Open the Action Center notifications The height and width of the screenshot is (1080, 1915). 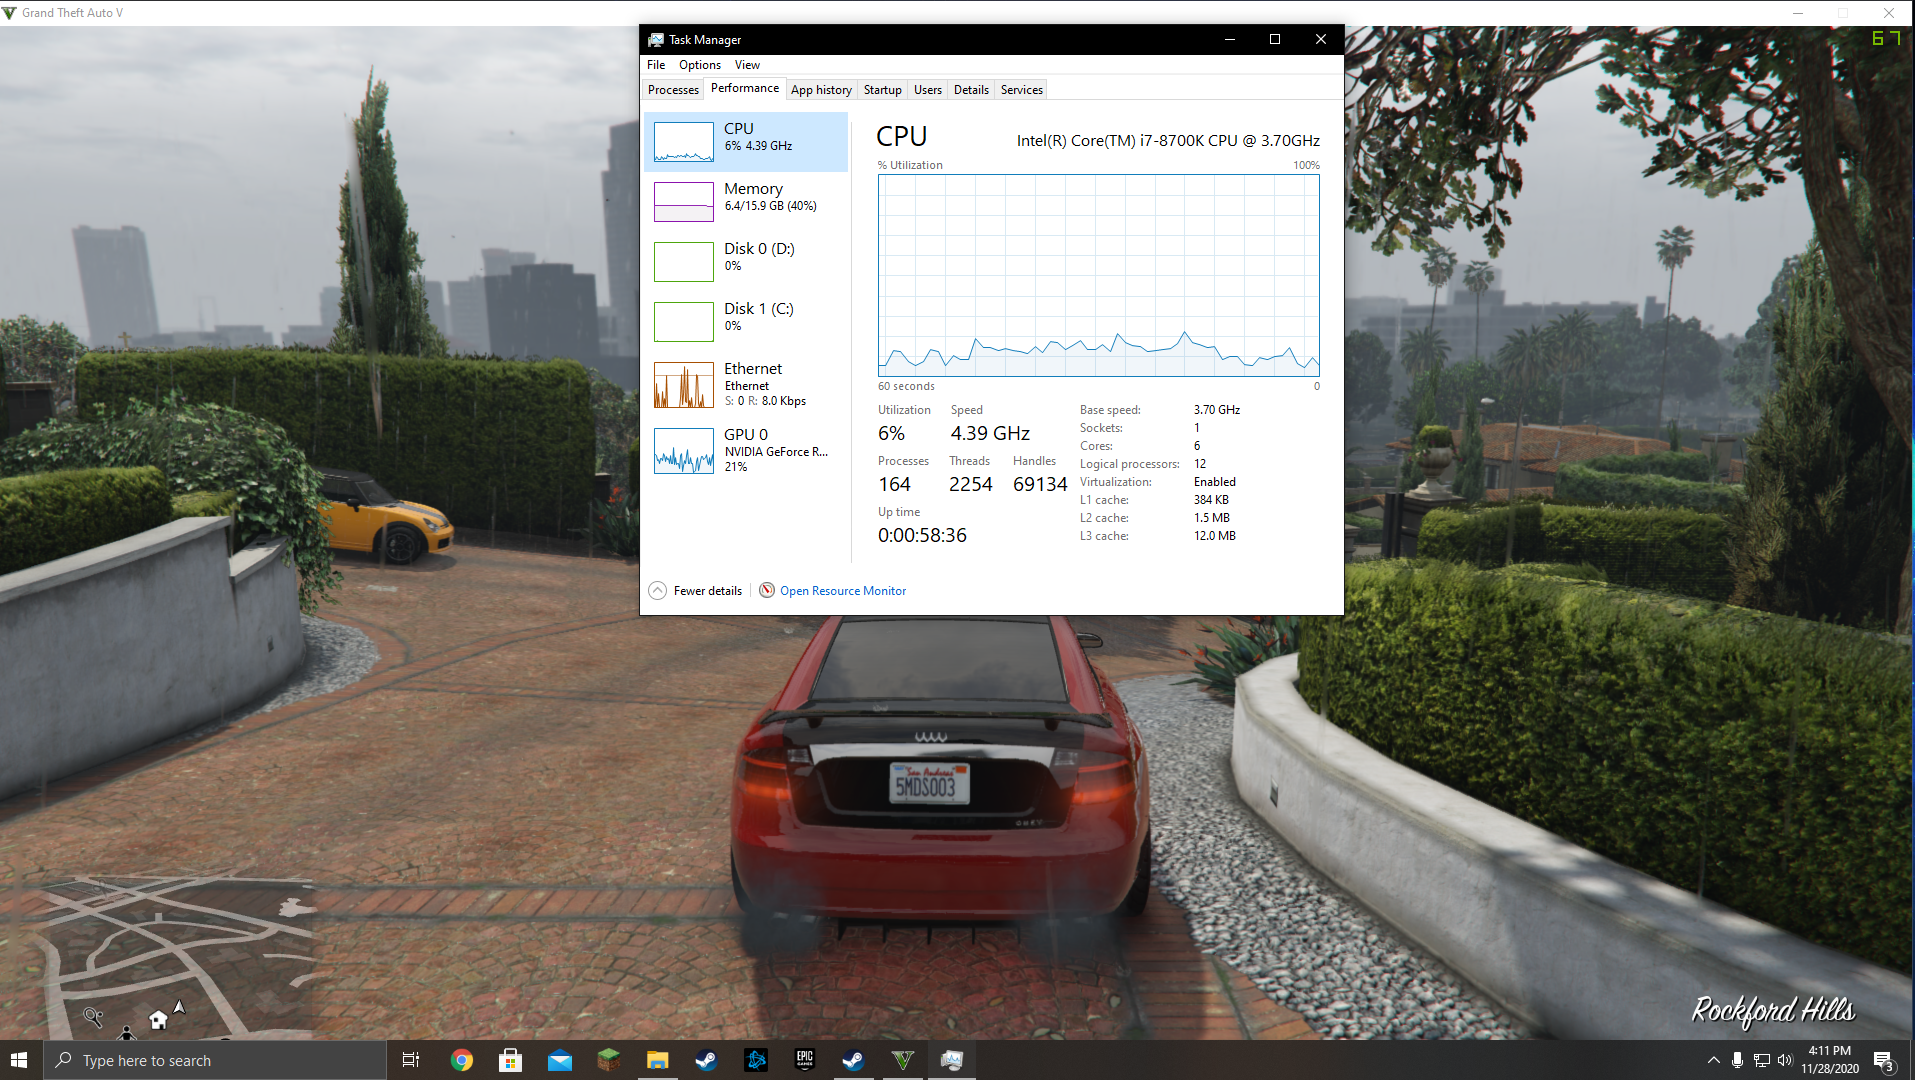[x=1884, y=1060]
